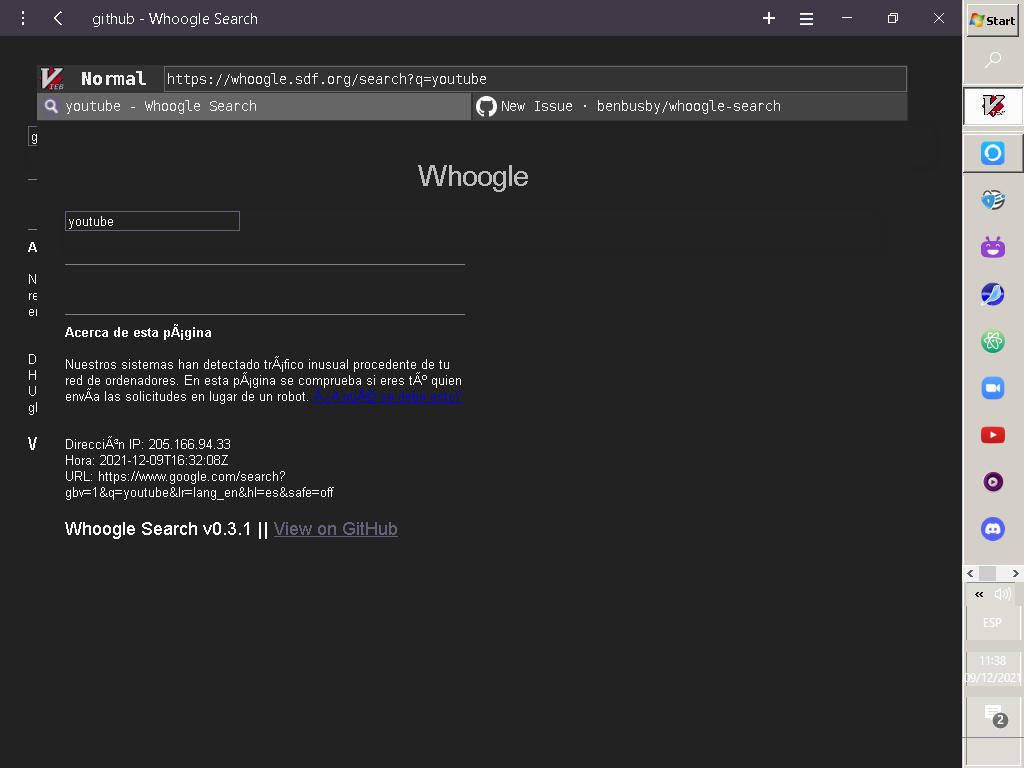Click the text 'Dirección IP: 205.166.94.33'
Viewport: 1024px width, 768px height.
148,444
